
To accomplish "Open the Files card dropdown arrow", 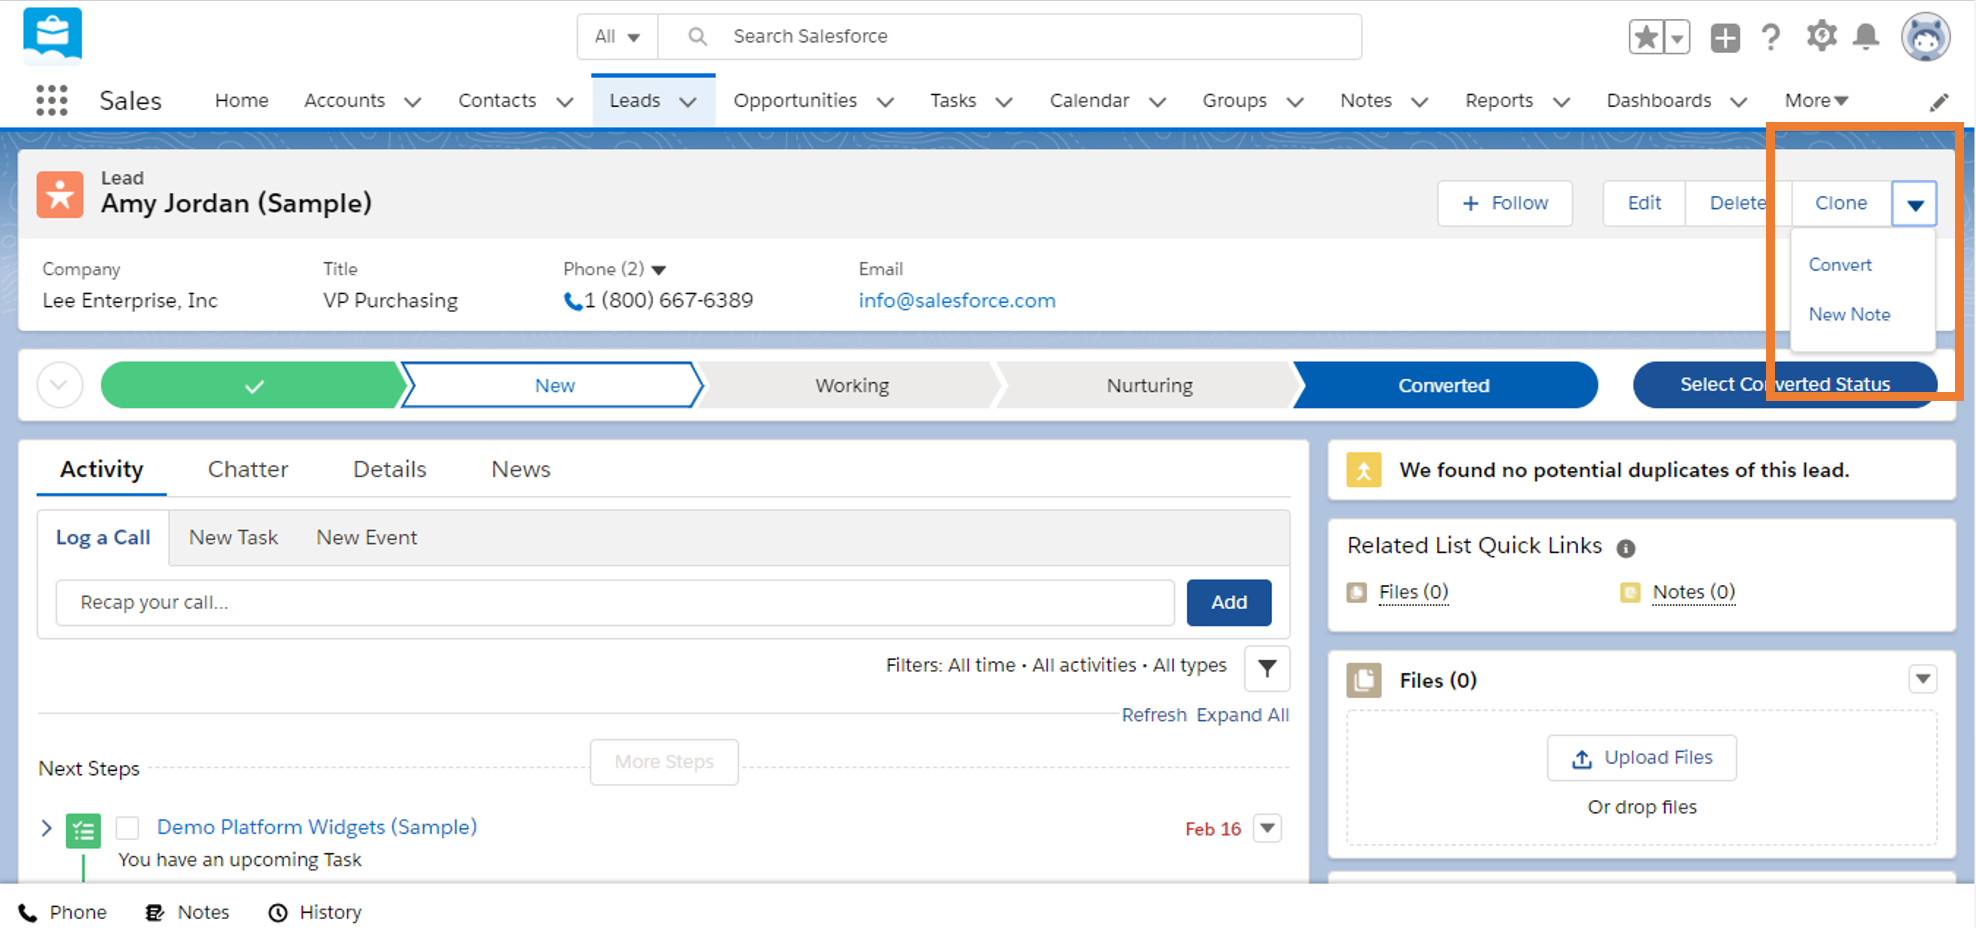I will point(1922,680).
